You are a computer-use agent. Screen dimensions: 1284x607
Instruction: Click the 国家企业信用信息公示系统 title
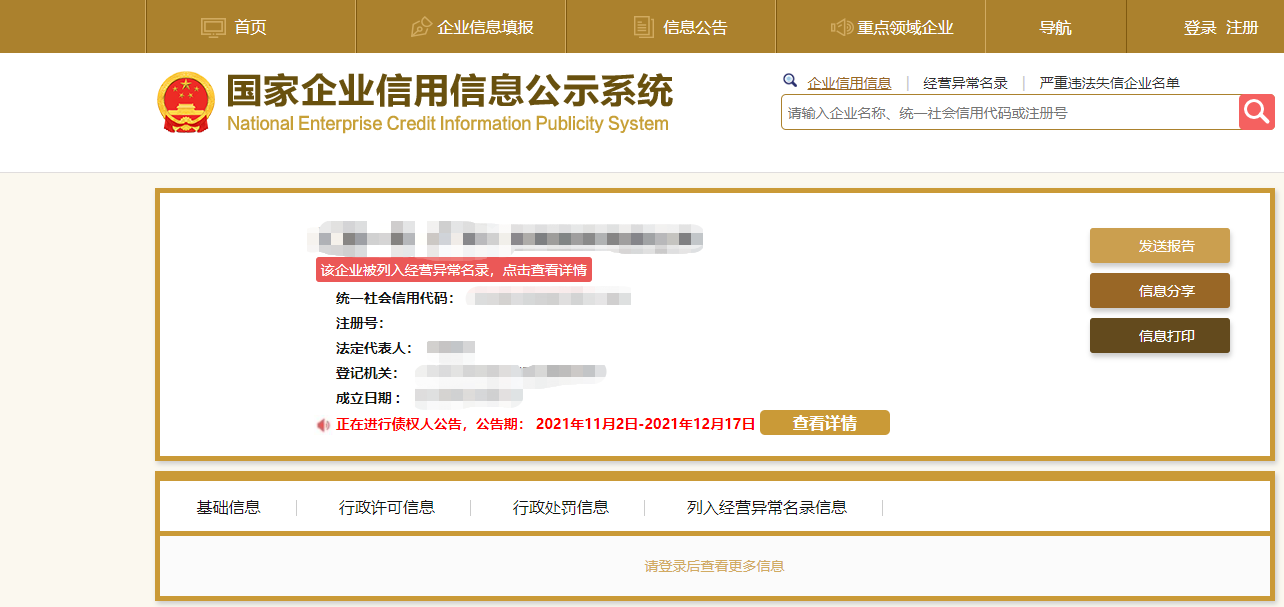coord(449,91)
